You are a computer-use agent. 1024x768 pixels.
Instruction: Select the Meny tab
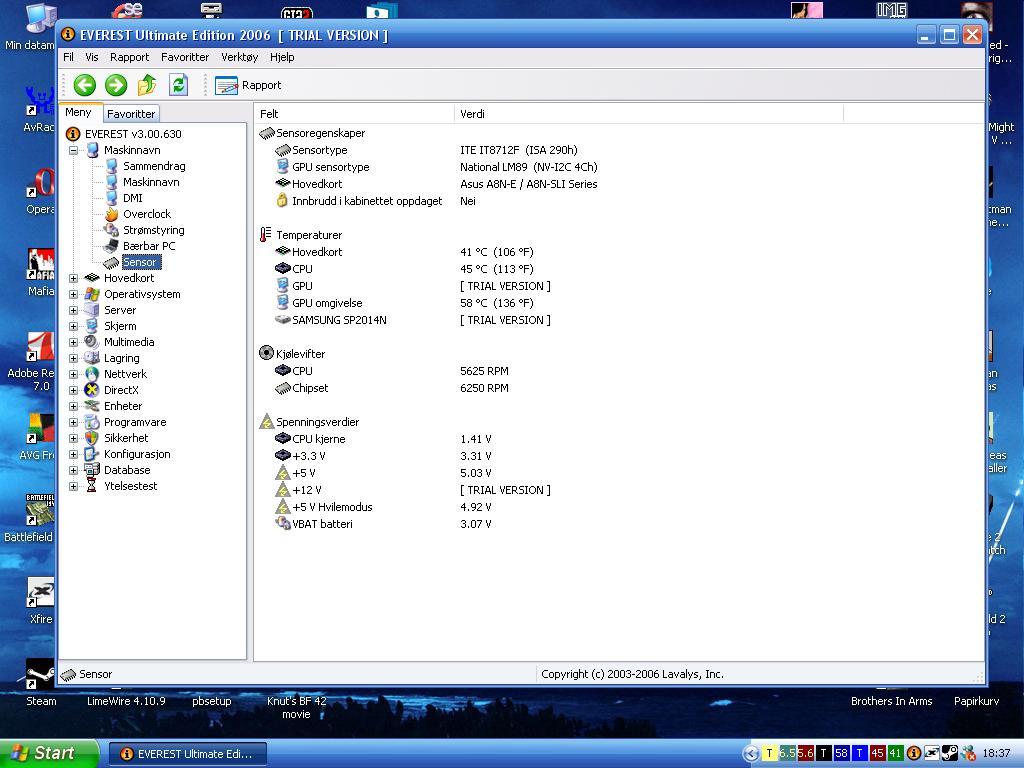coord(78,112)
